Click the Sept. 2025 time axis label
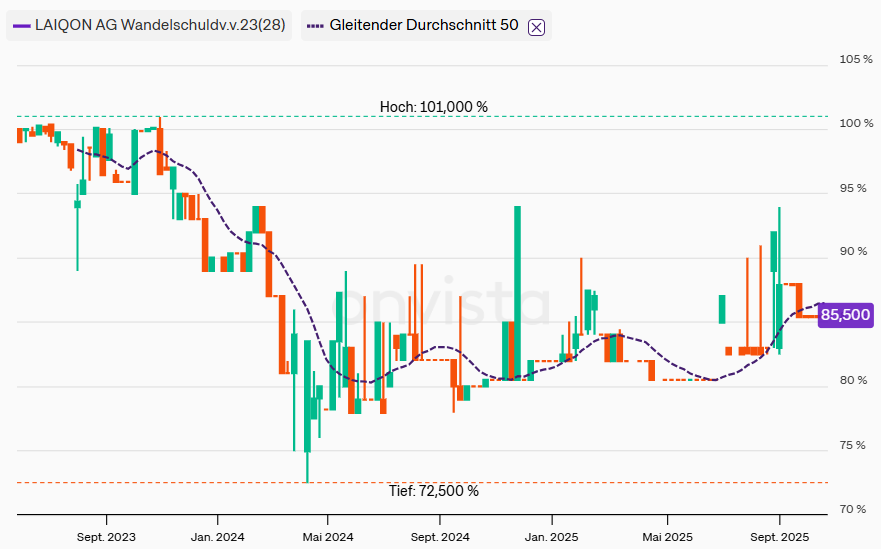Image resolution: width=881 pixels, height=549 pixels. [780, 536]
